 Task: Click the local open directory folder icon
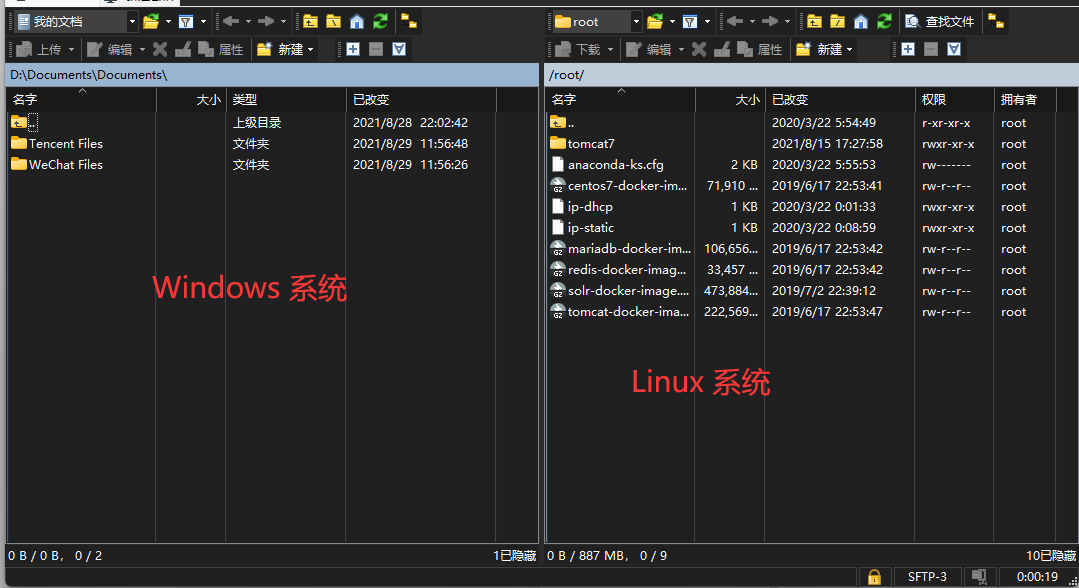[151, 22]
